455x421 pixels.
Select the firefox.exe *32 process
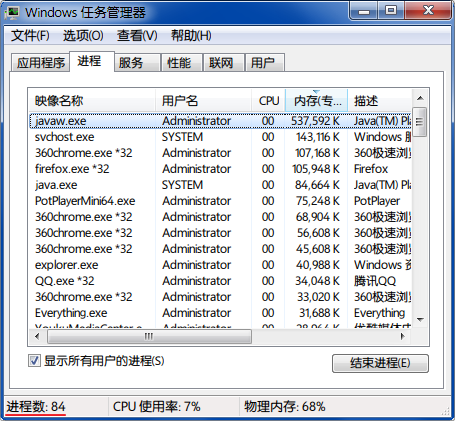[x=220, y=169]
